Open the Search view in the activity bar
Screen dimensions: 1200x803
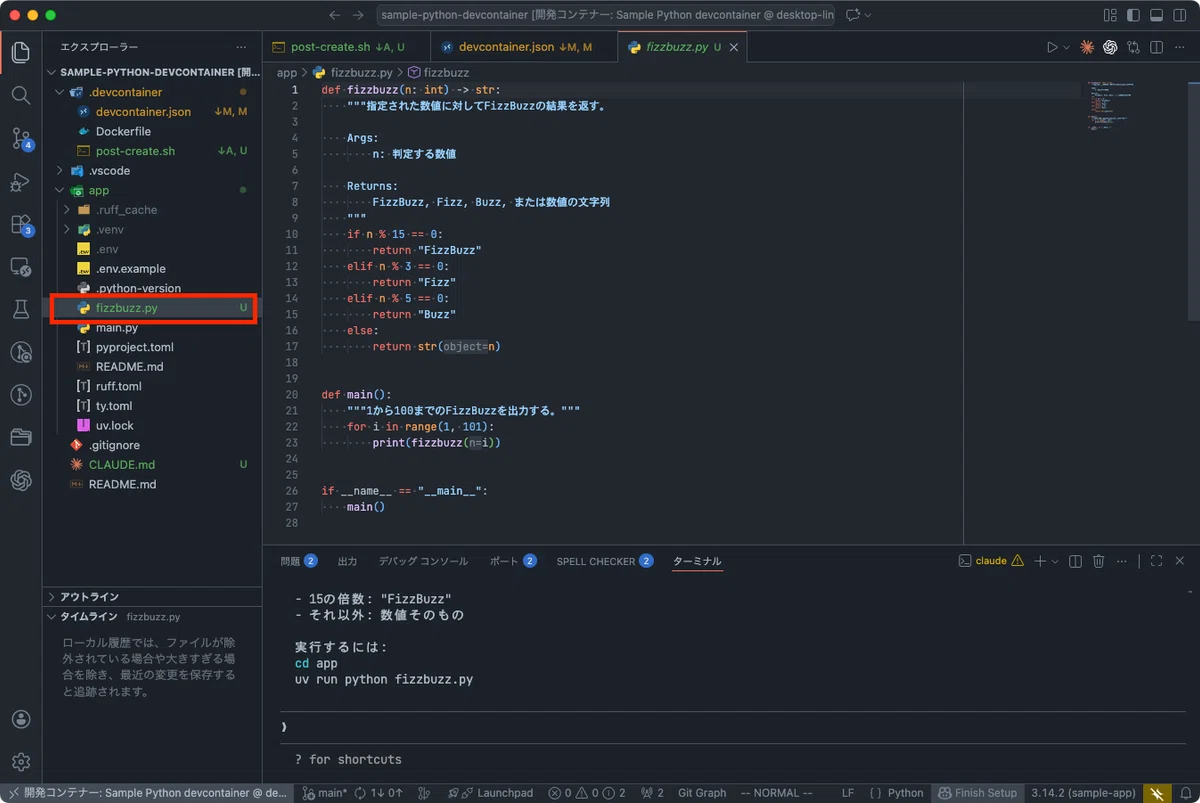click(x=20, y=95)
